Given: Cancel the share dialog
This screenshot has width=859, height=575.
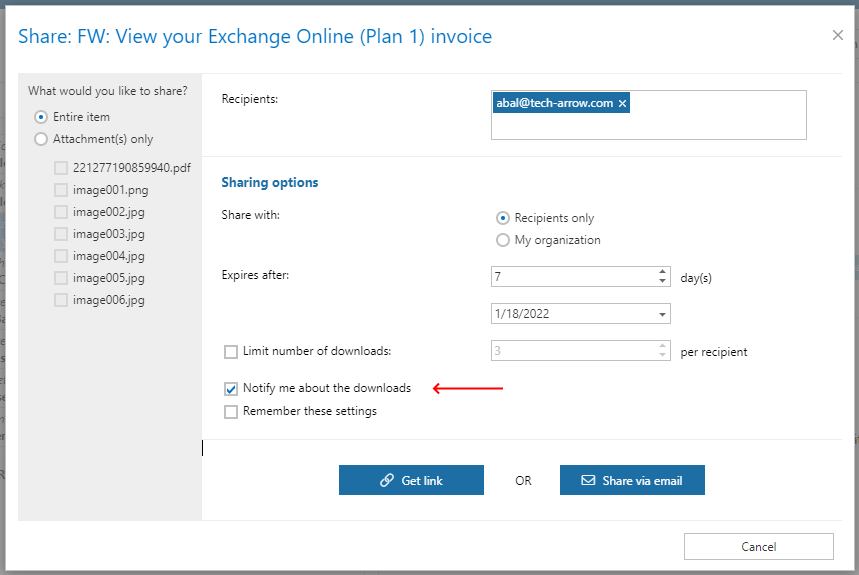Looking at the screenshot, I should 759,547.
